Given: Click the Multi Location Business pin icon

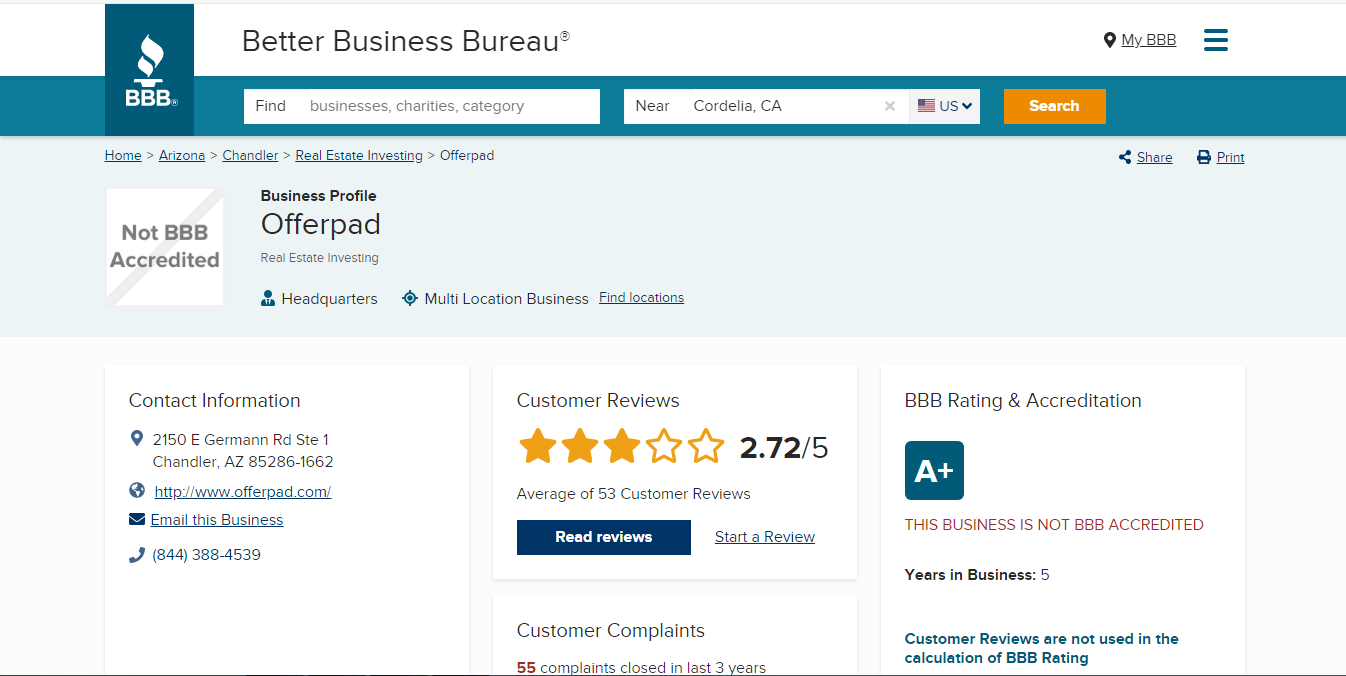Looking at the screenshot, I should tap(410, 297).
